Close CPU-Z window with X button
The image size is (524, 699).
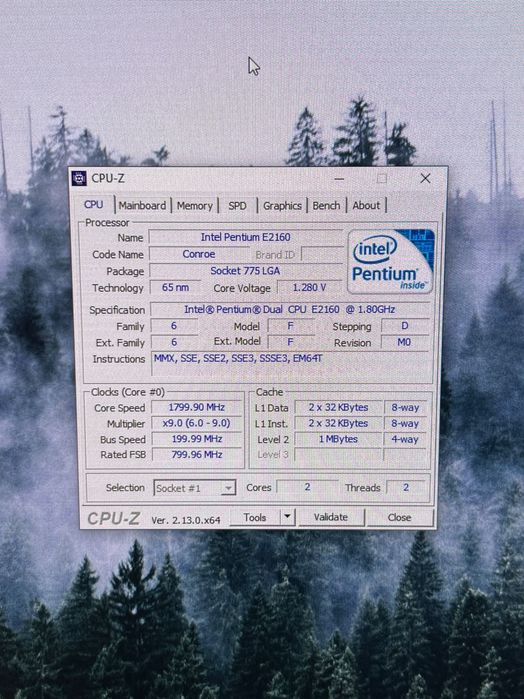click(425, 178)
